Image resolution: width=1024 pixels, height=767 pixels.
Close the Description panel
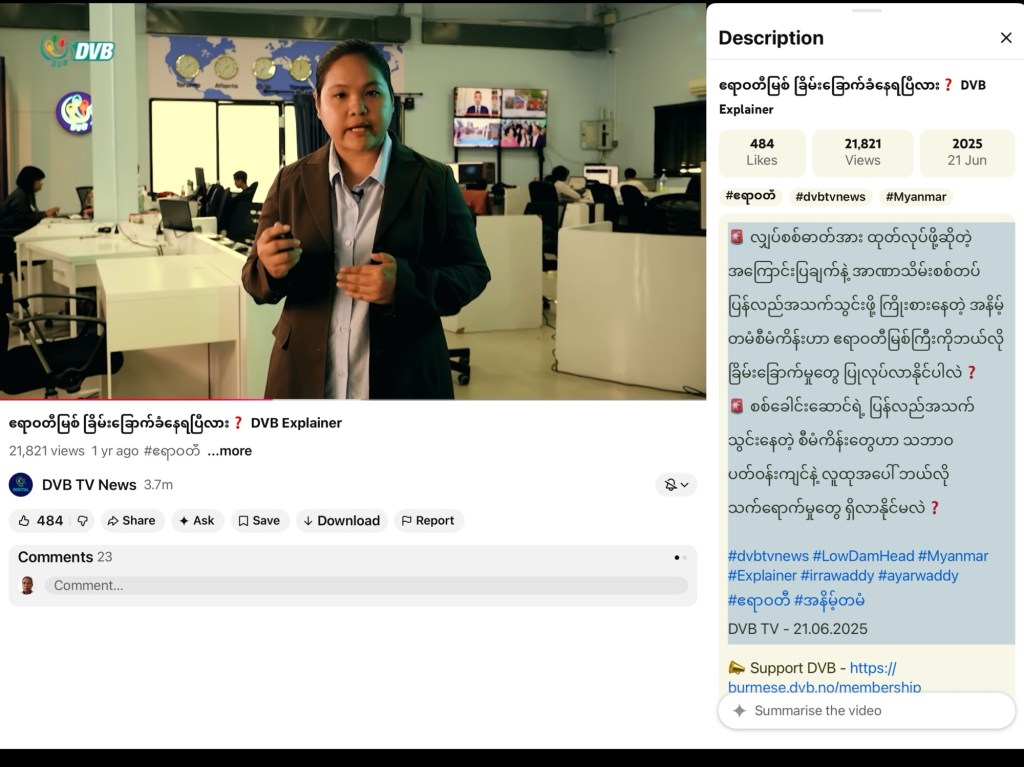1006,38
